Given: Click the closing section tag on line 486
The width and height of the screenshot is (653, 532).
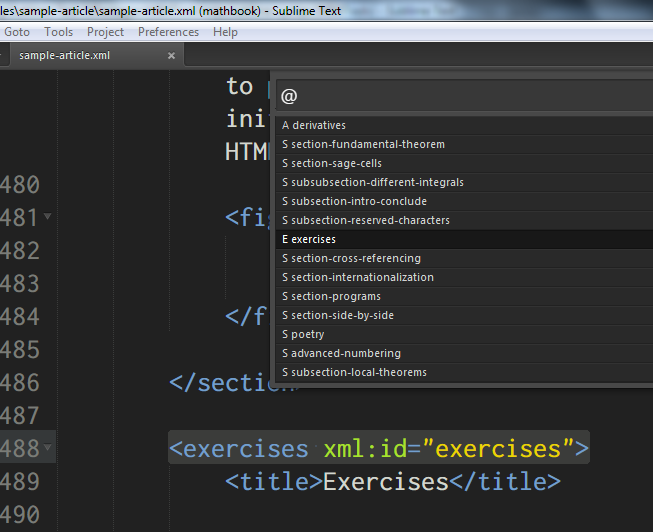Looking at the screenshot, I should click(x=234, y=383).
